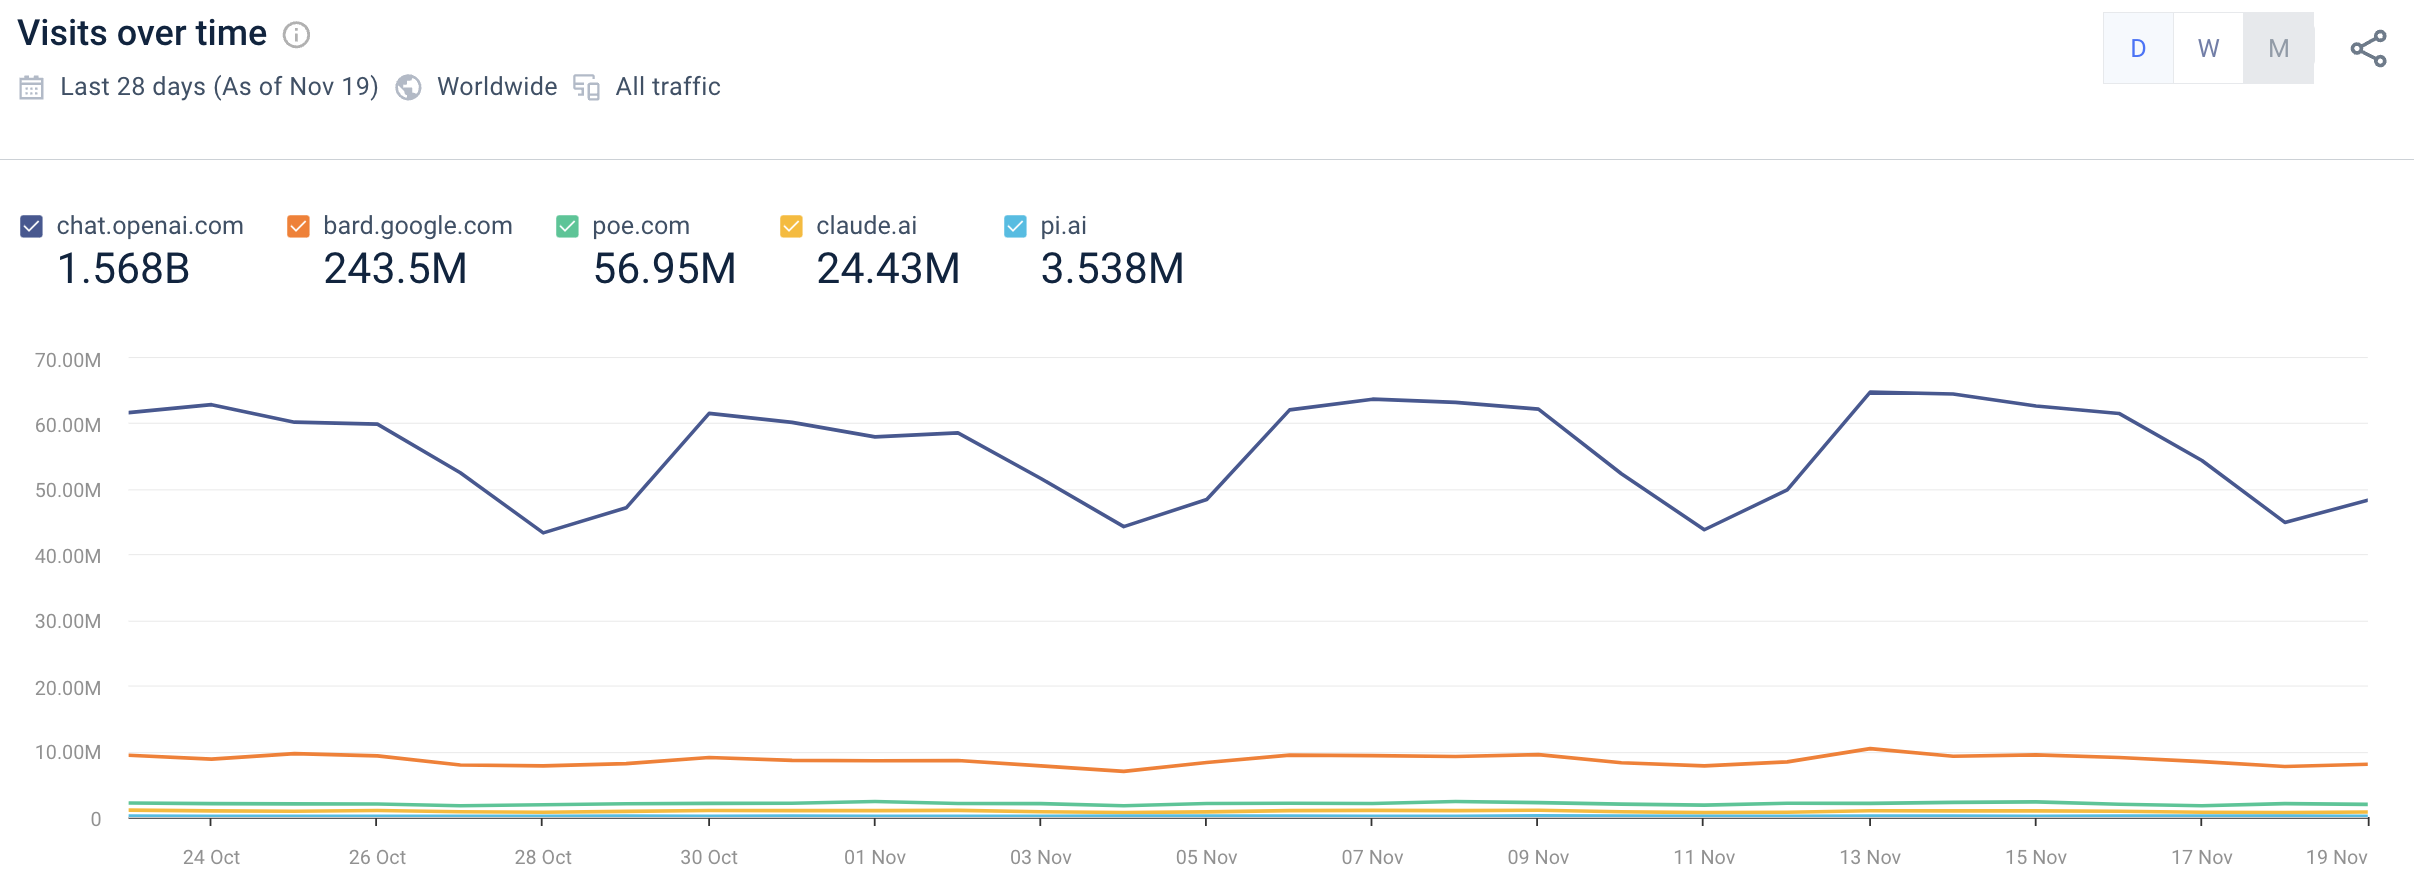Toggle the bard.google.com series checkbox
The image size is (2414, 875).
pyautogui.click(x=298, y=226)
